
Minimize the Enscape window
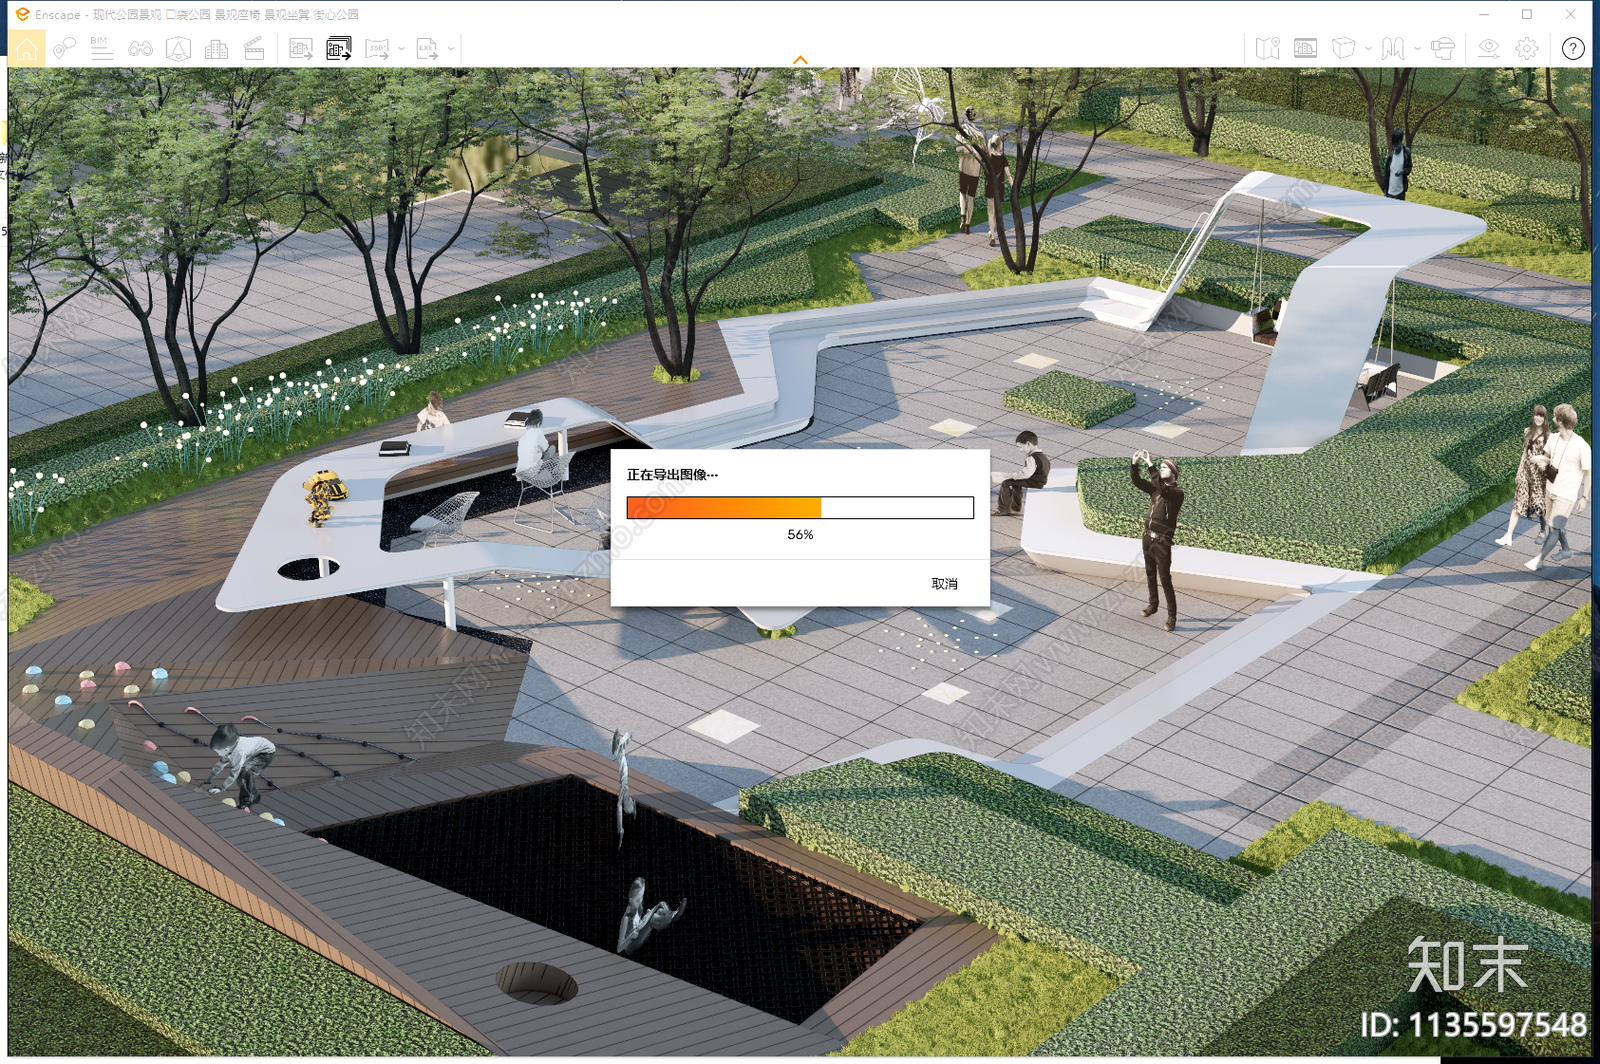click(x=1484, y=14)
